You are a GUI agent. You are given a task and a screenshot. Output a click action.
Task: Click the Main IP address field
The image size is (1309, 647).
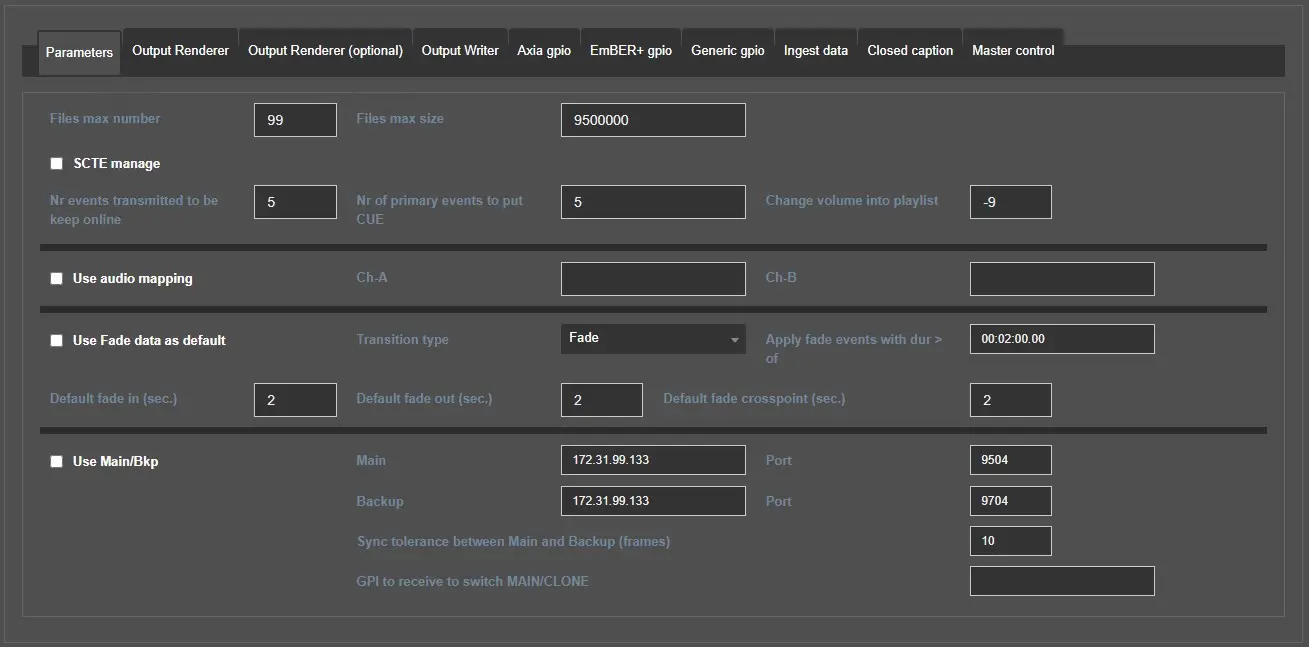click(x=653, y=460)
